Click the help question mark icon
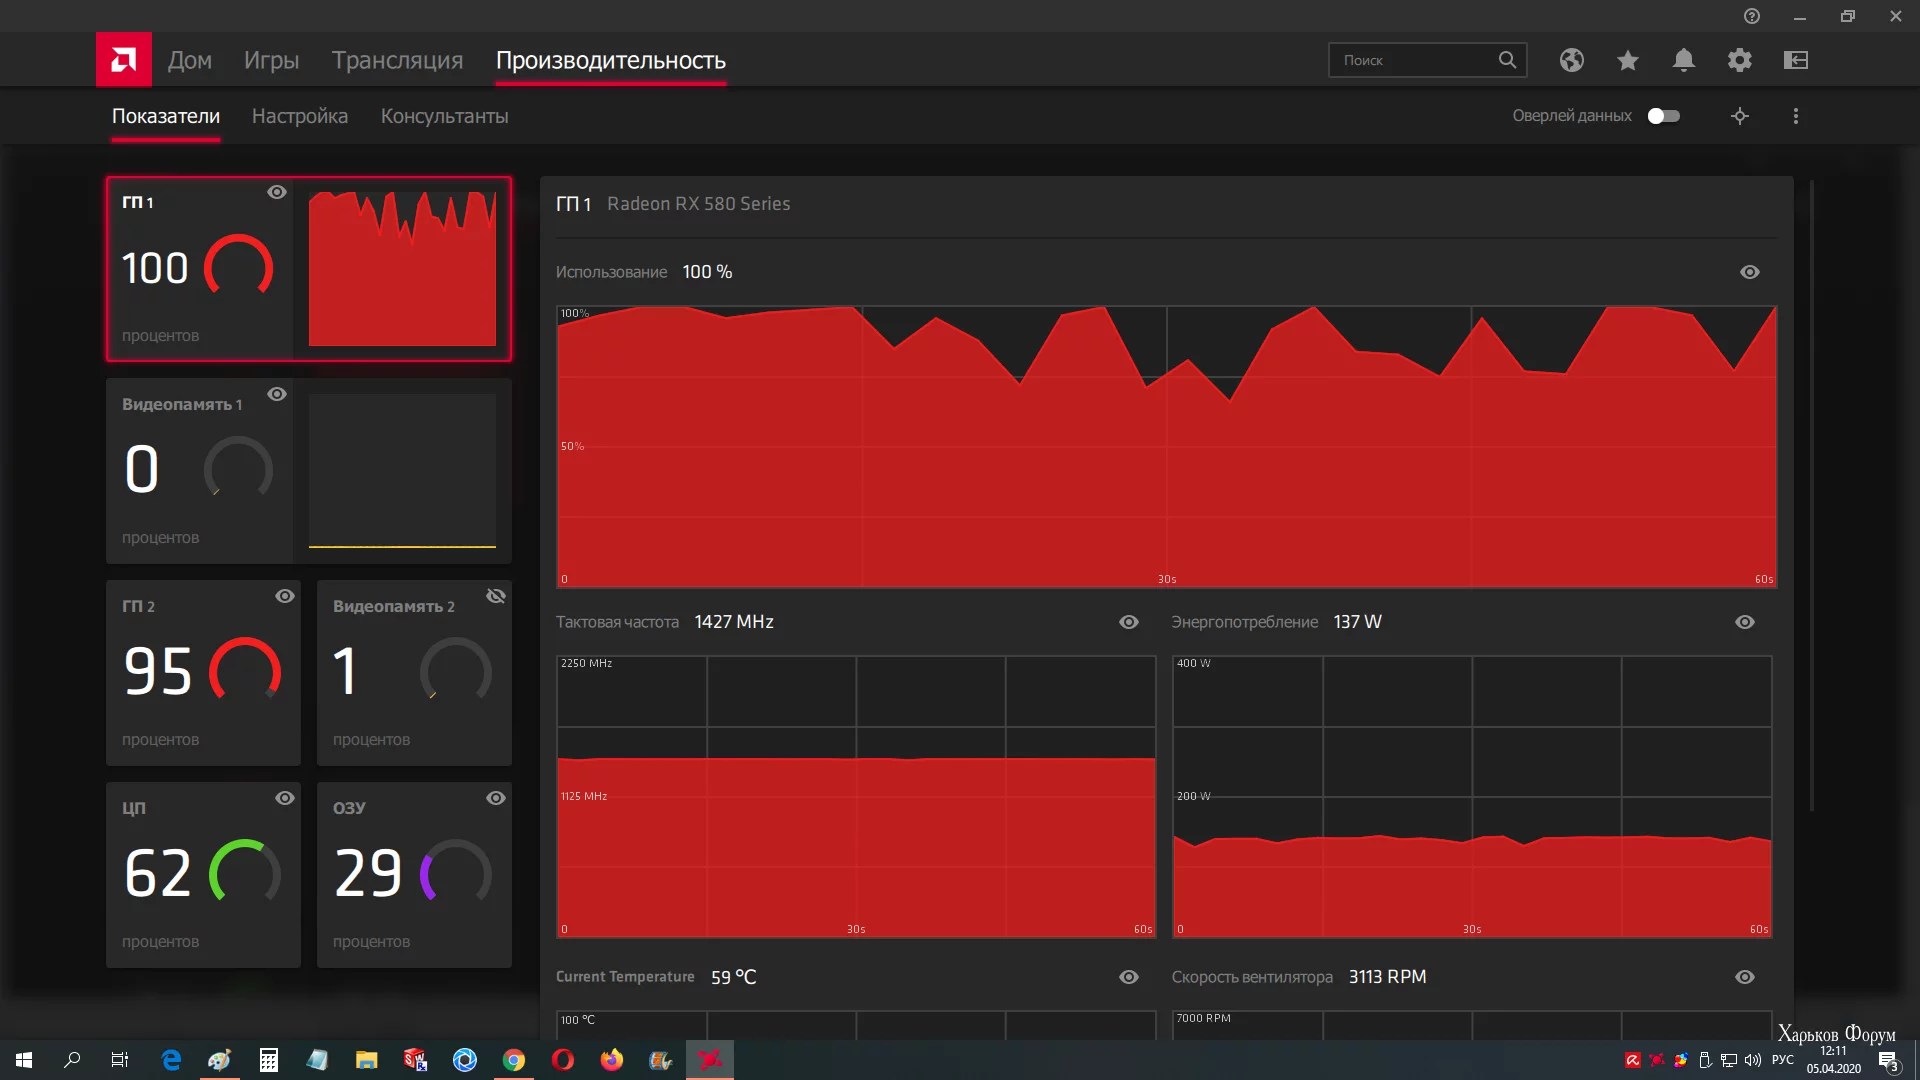1920x1080 pixels. coord(1752,16)
